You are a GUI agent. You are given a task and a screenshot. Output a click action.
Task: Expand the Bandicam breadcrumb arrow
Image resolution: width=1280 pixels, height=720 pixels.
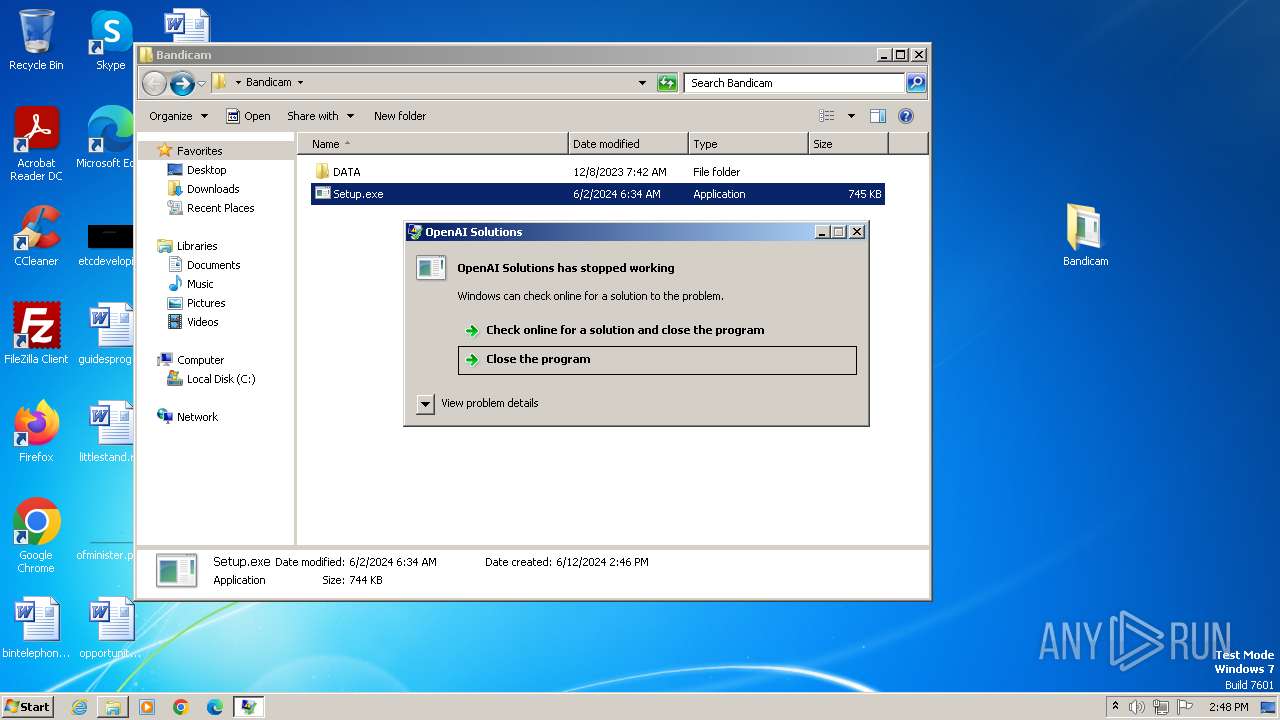(x=300, y=83)
